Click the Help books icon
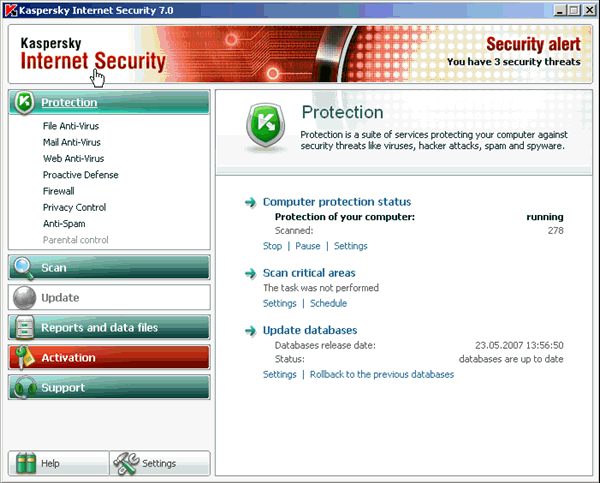Image resolution: width=600 pixels, height=483 pixels. [26, 463]
